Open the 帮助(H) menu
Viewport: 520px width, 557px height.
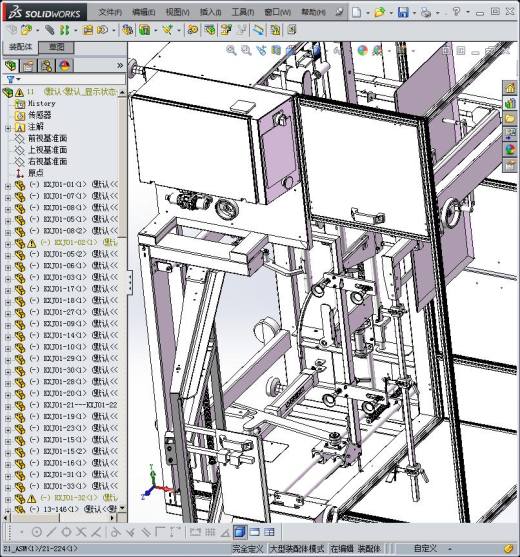point(313,12)
